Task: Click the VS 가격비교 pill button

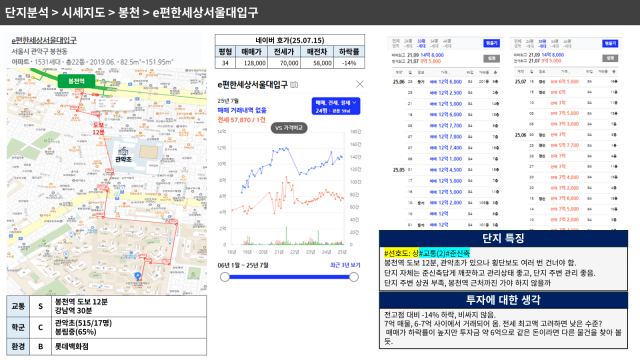Action: (289, 128)
